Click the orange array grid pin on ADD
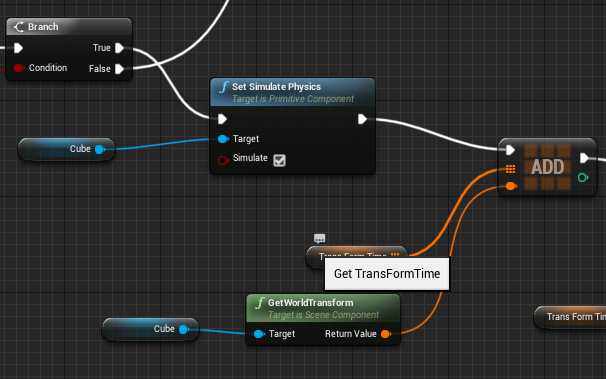The width and height of the screenshot is (606, 379). pyautogui.click(x=510, y=169)
